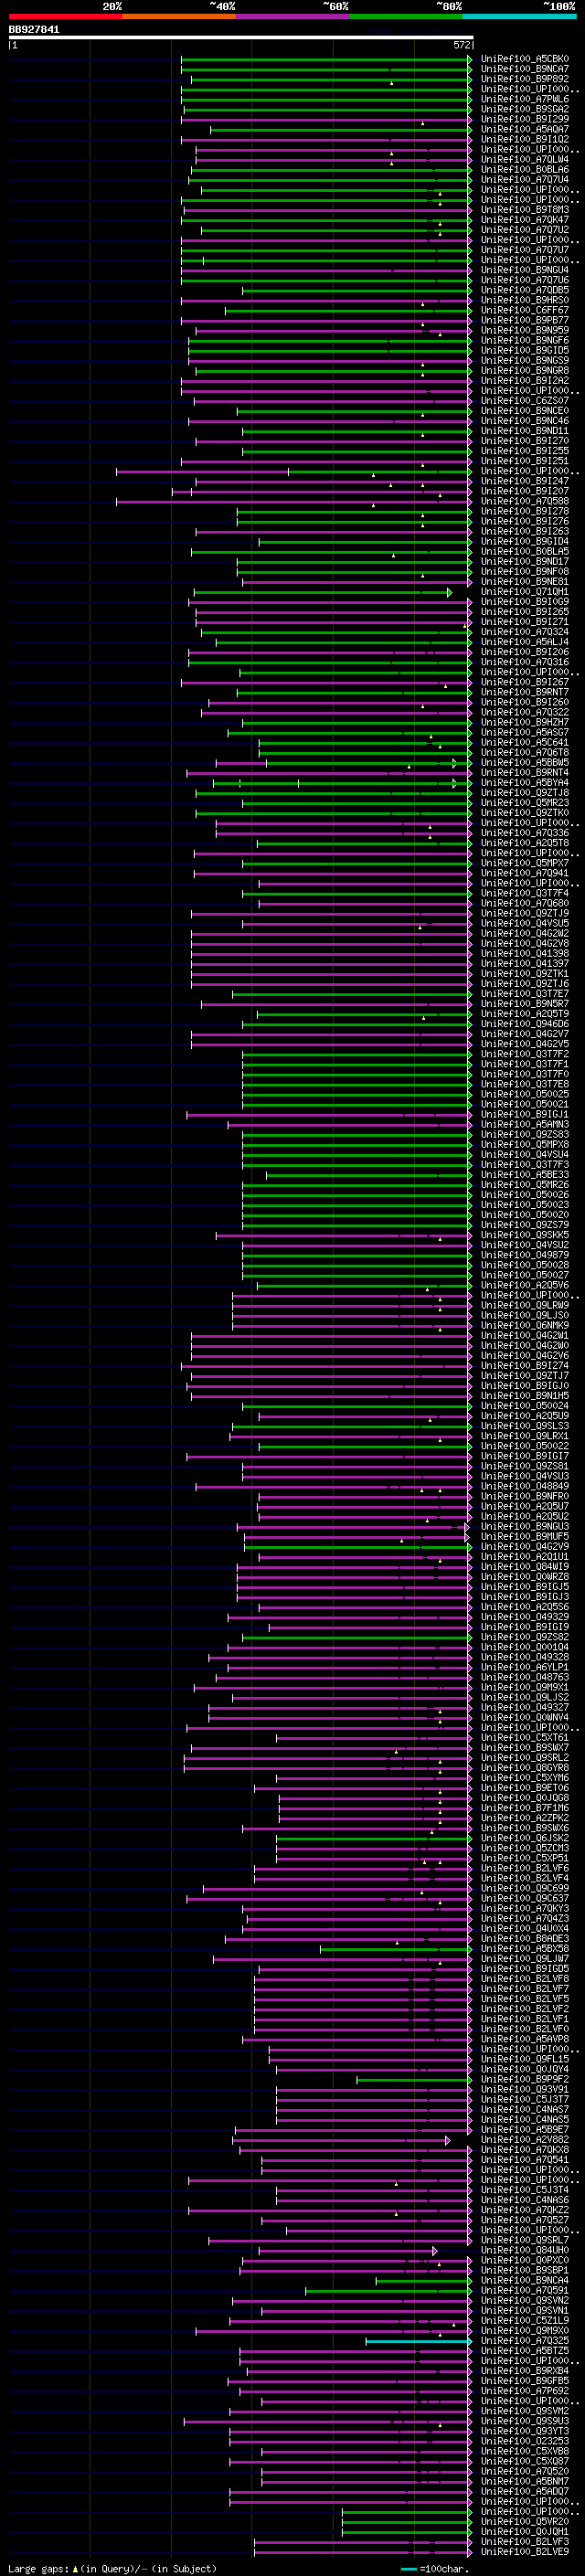Open the UniRef100_B0BLA6 hit
585x2576 pixels.
point(525,170)
